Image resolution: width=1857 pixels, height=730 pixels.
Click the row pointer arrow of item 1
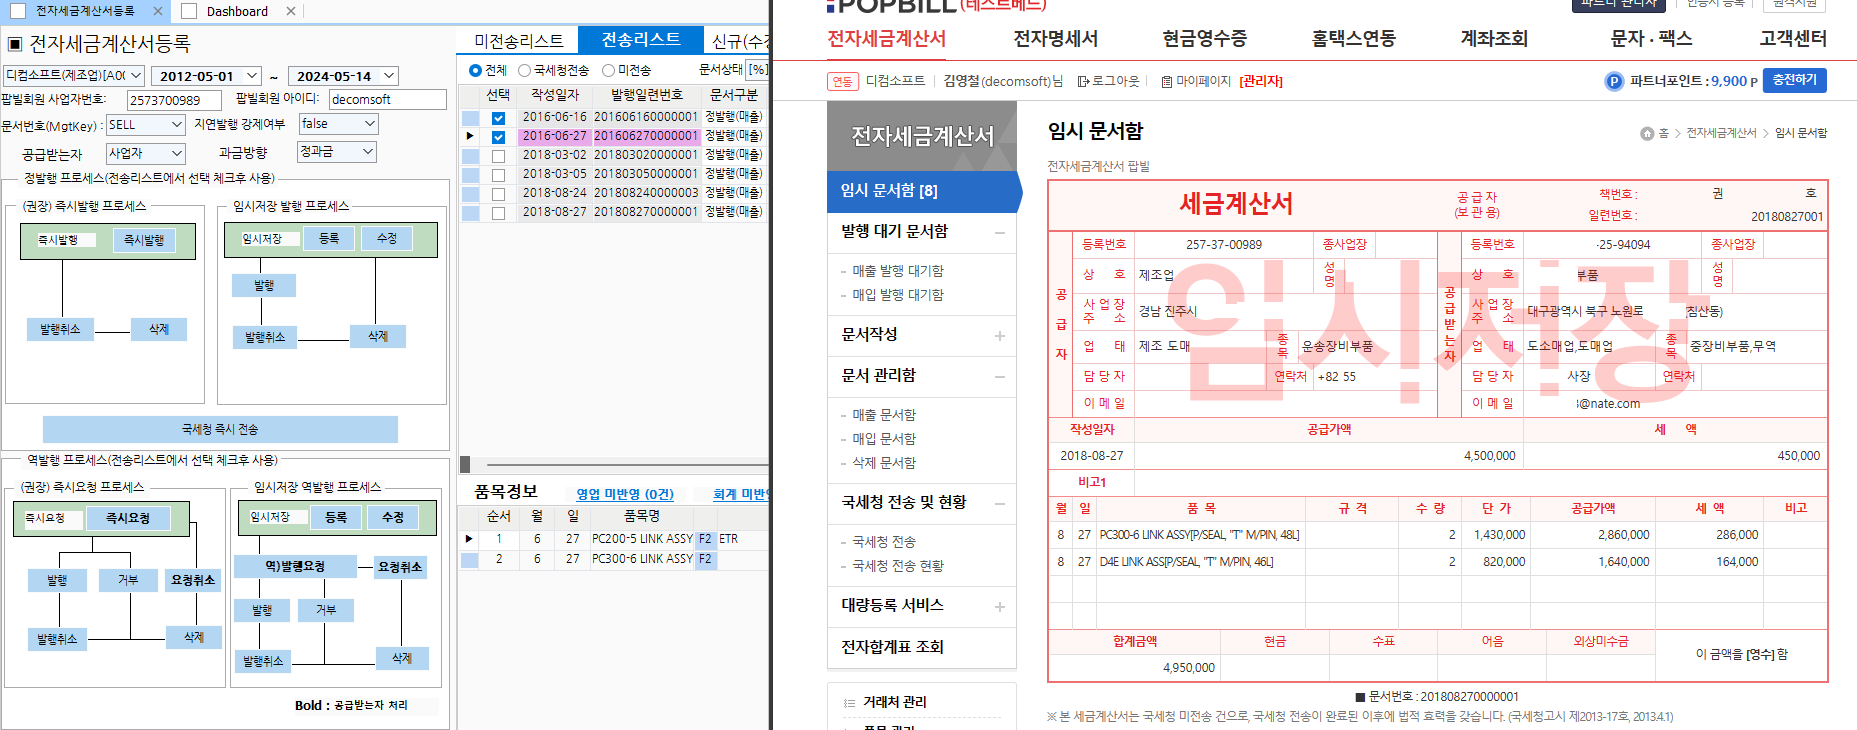point(469,539)
